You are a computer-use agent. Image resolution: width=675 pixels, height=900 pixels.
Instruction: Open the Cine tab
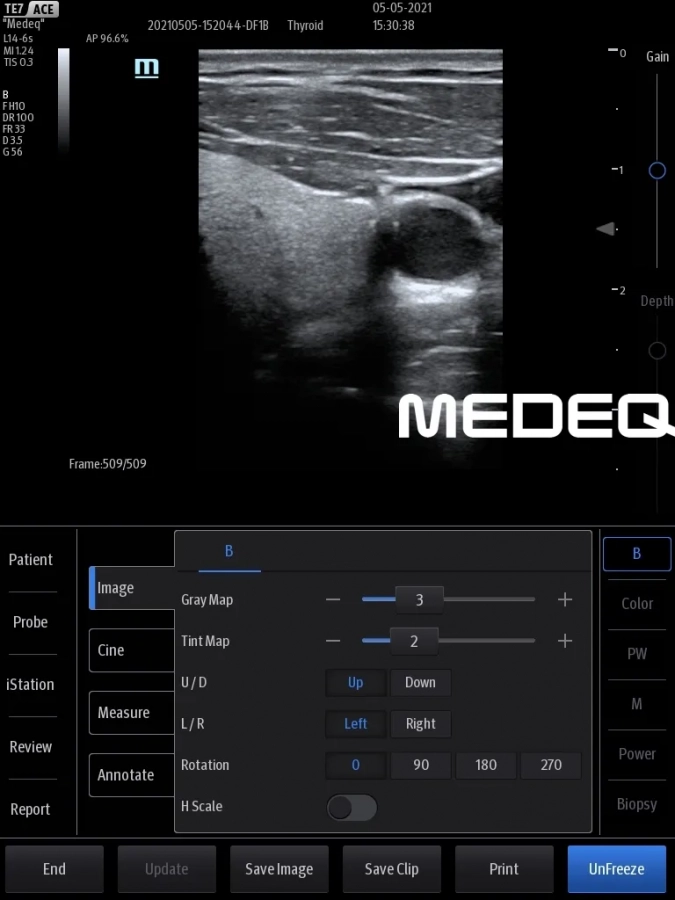pyautogui.click(x=132, y=650)
